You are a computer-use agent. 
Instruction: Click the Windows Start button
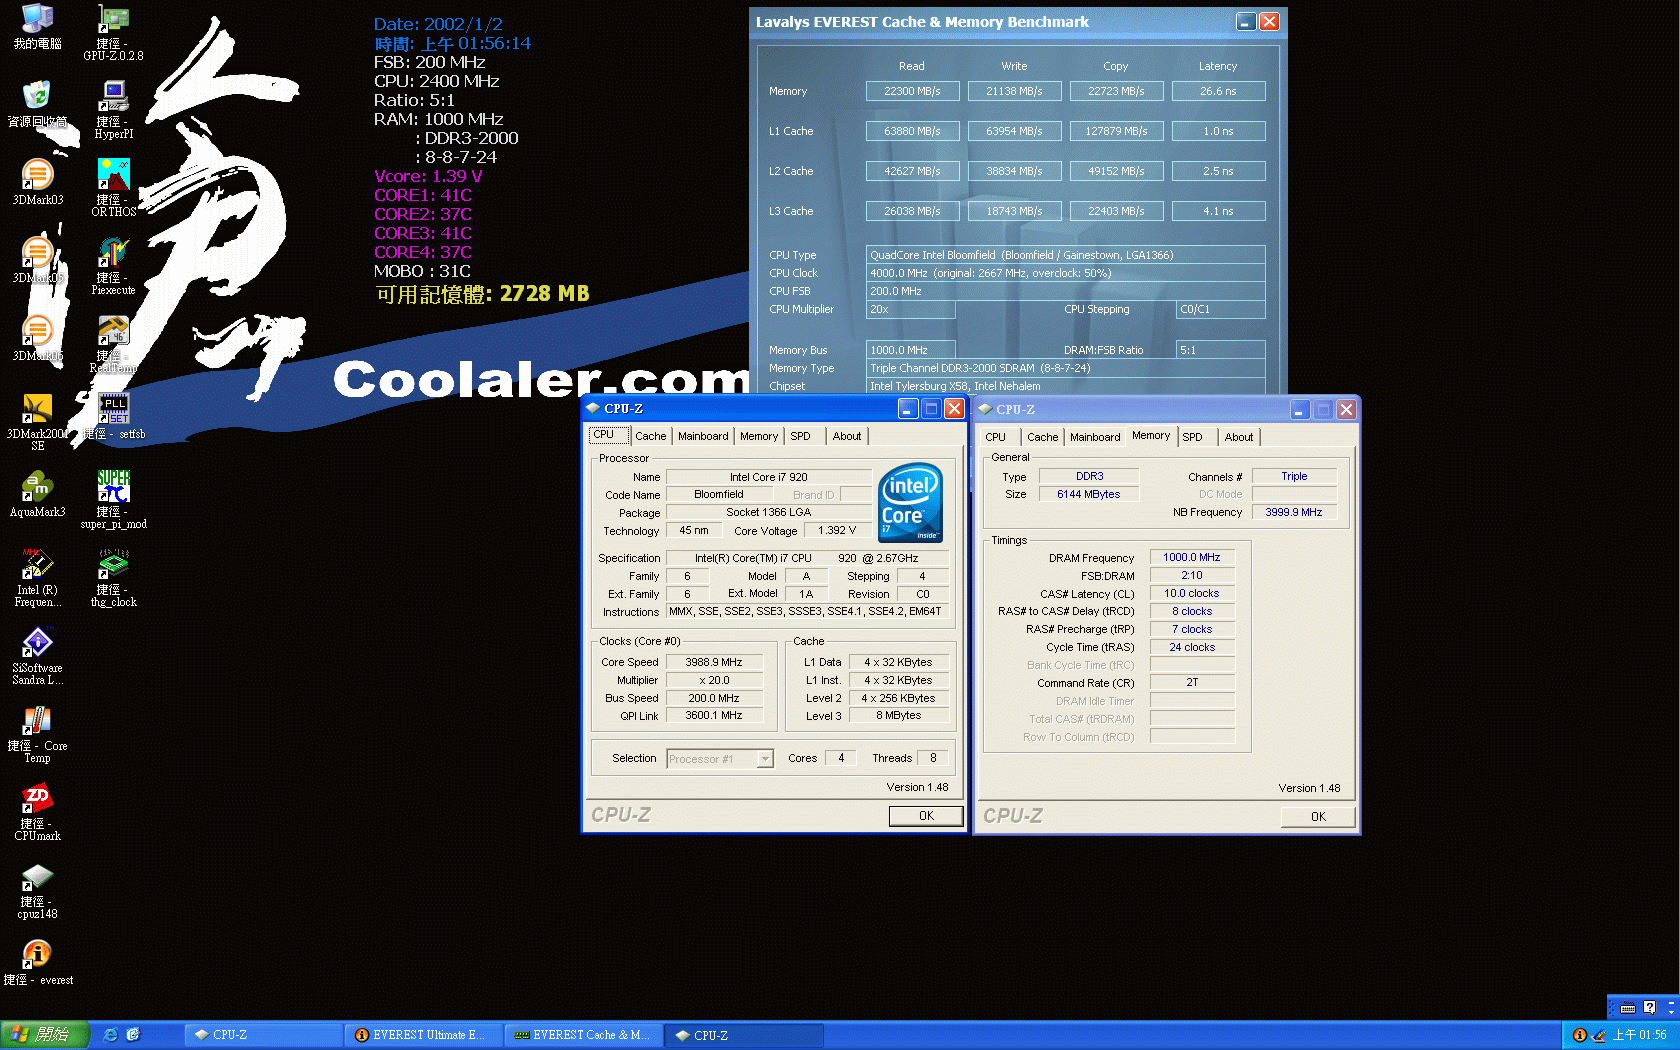coord(45,1035)
